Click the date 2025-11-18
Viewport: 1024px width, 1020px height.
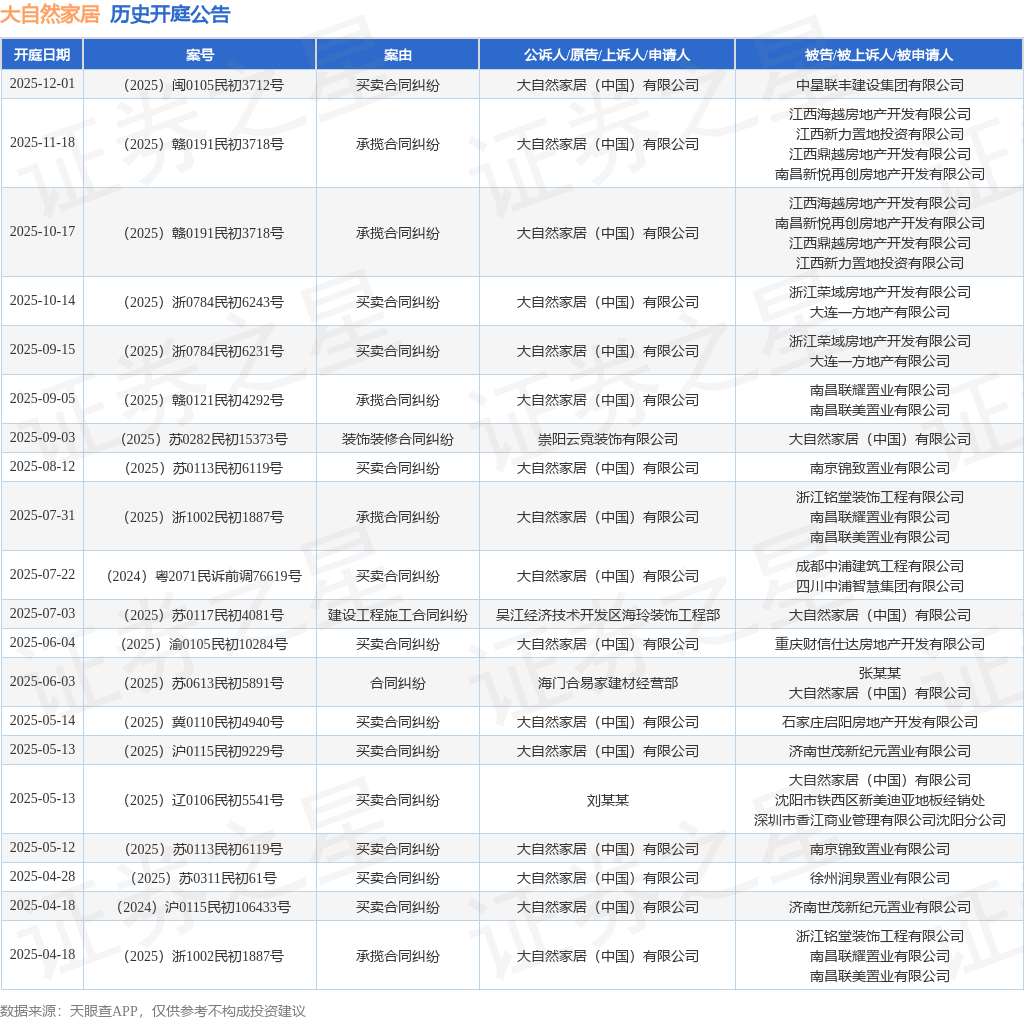tap(42, 142)
